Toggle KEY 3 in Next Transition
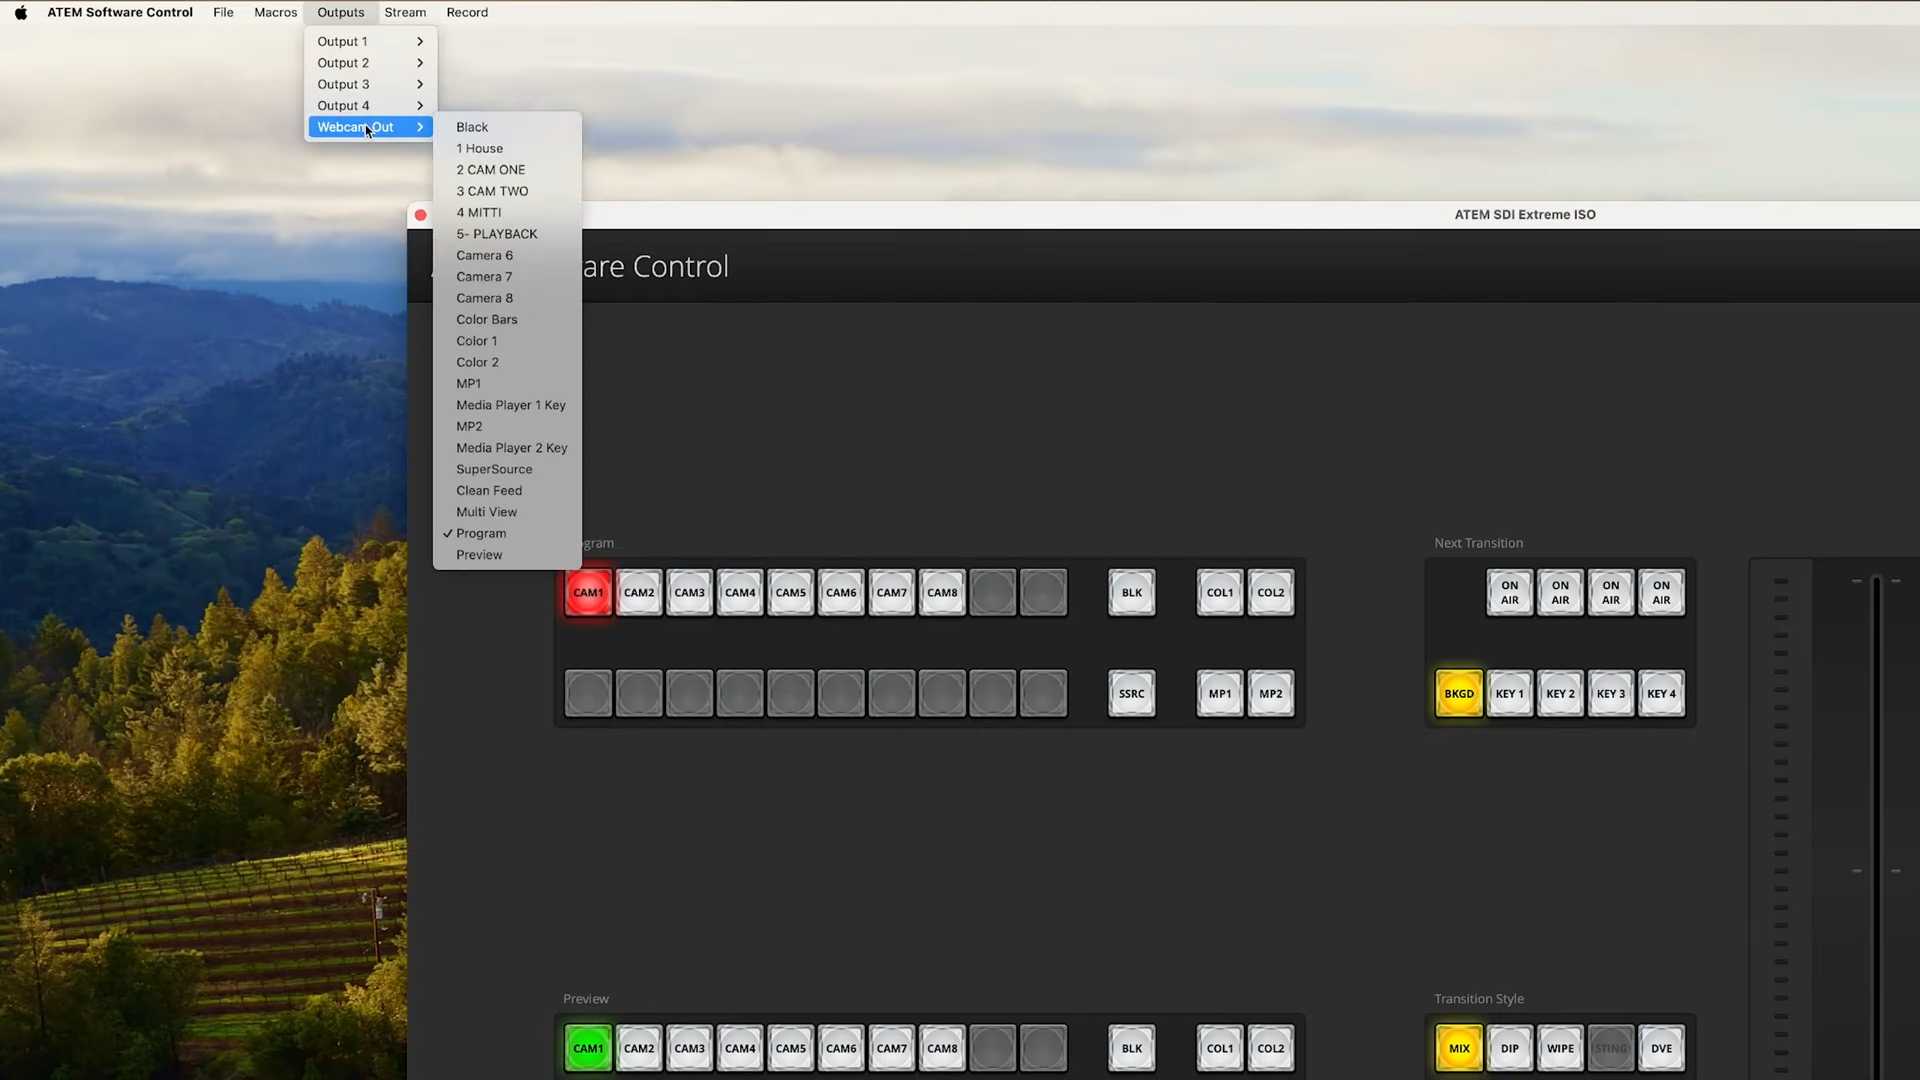 [1611, 694]
